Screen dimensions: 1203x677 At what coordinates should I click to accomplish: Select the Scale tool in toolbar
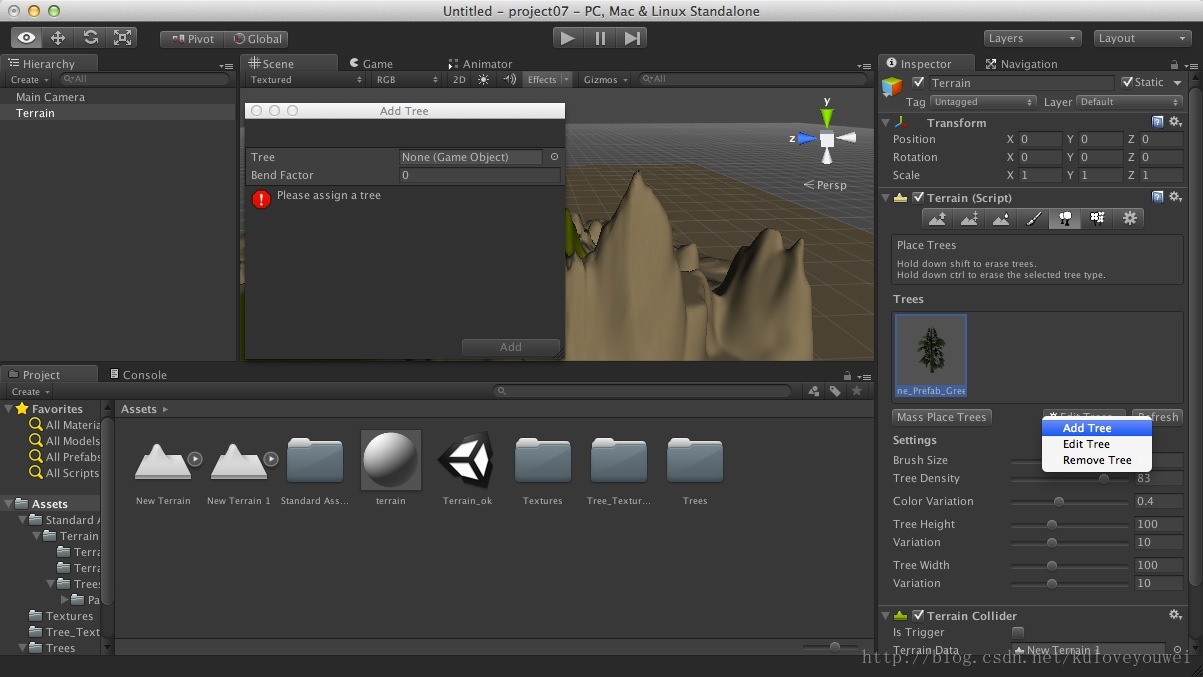(x=122, y=38)
